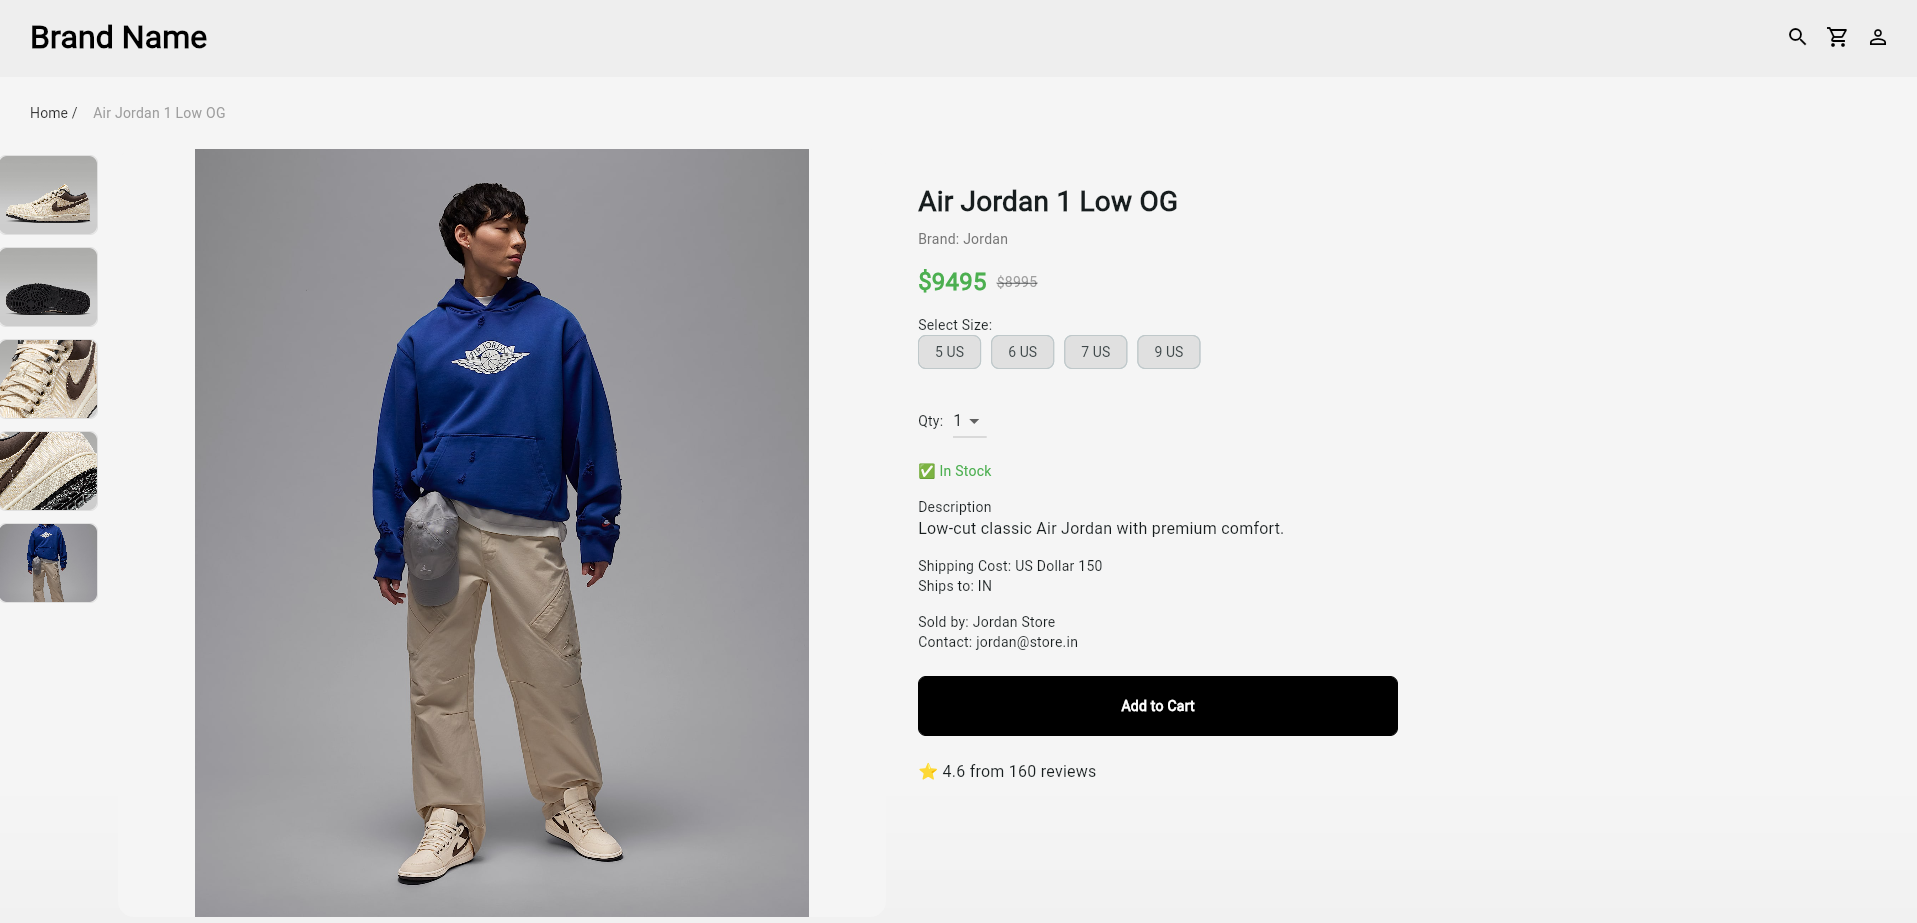Open the shopping cart icon
Image resolution: width=1917 pixels, height=923 pixels.
click(1837, 37)
